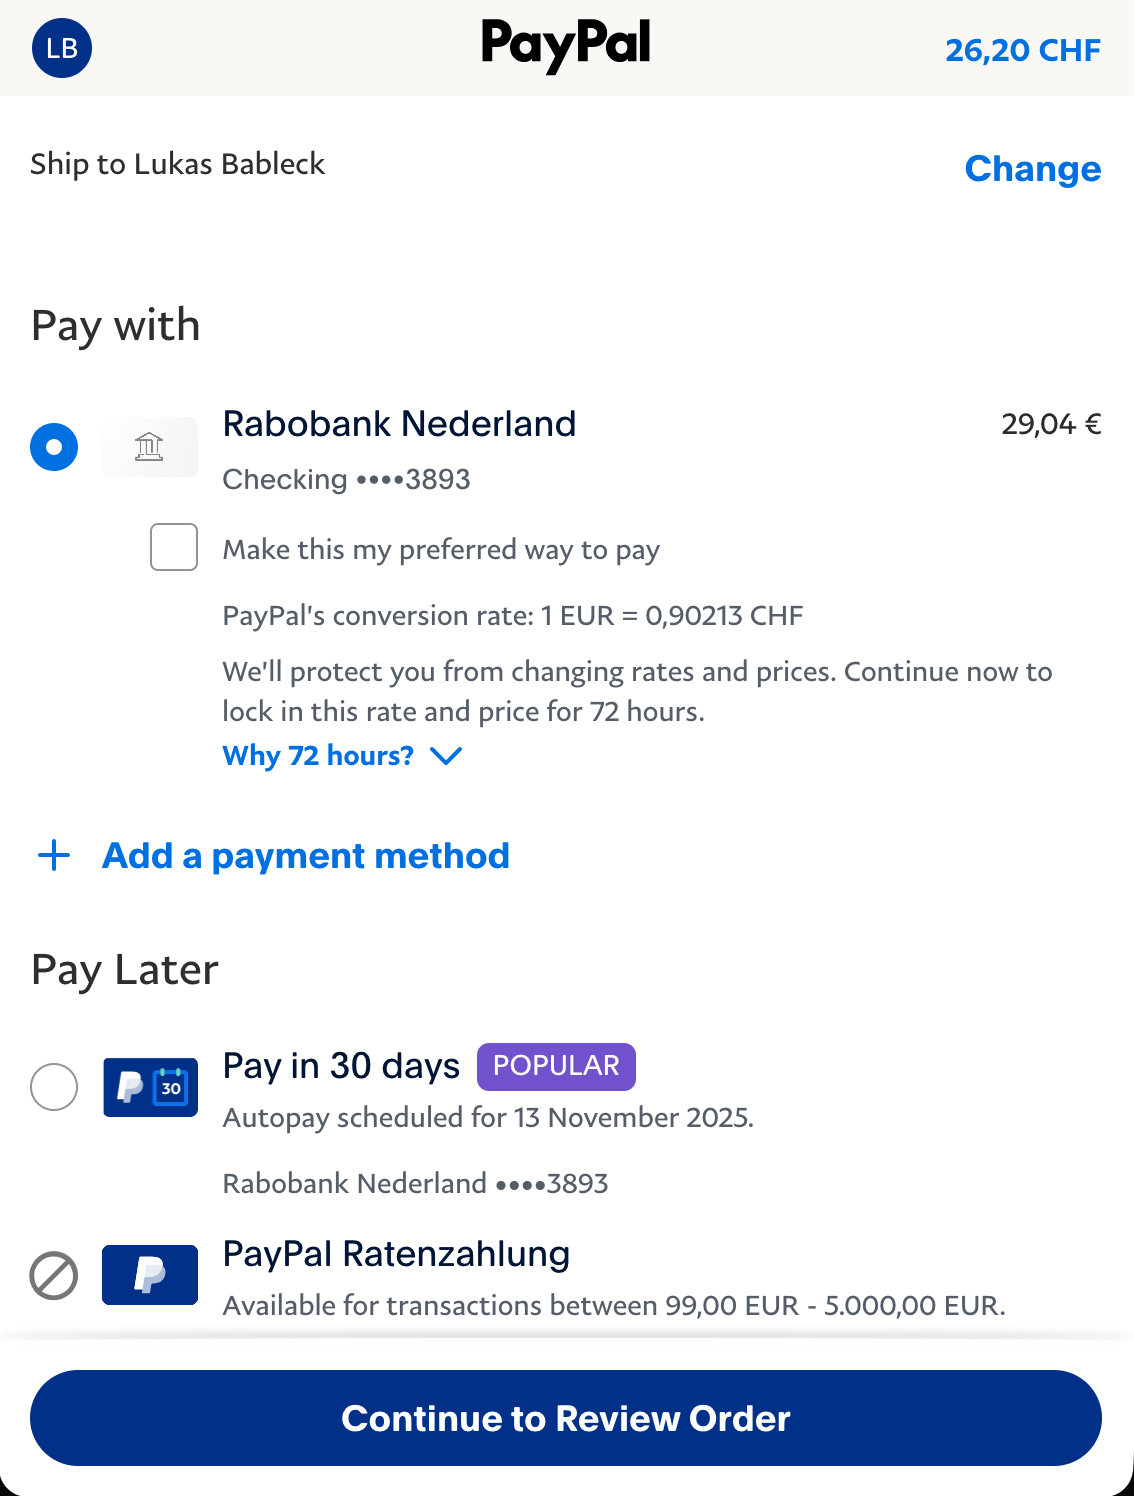The height and width of the screenshot is (1496, 1134).
Task: Click the Rabobank bank building icon
Action: [150, 447]
